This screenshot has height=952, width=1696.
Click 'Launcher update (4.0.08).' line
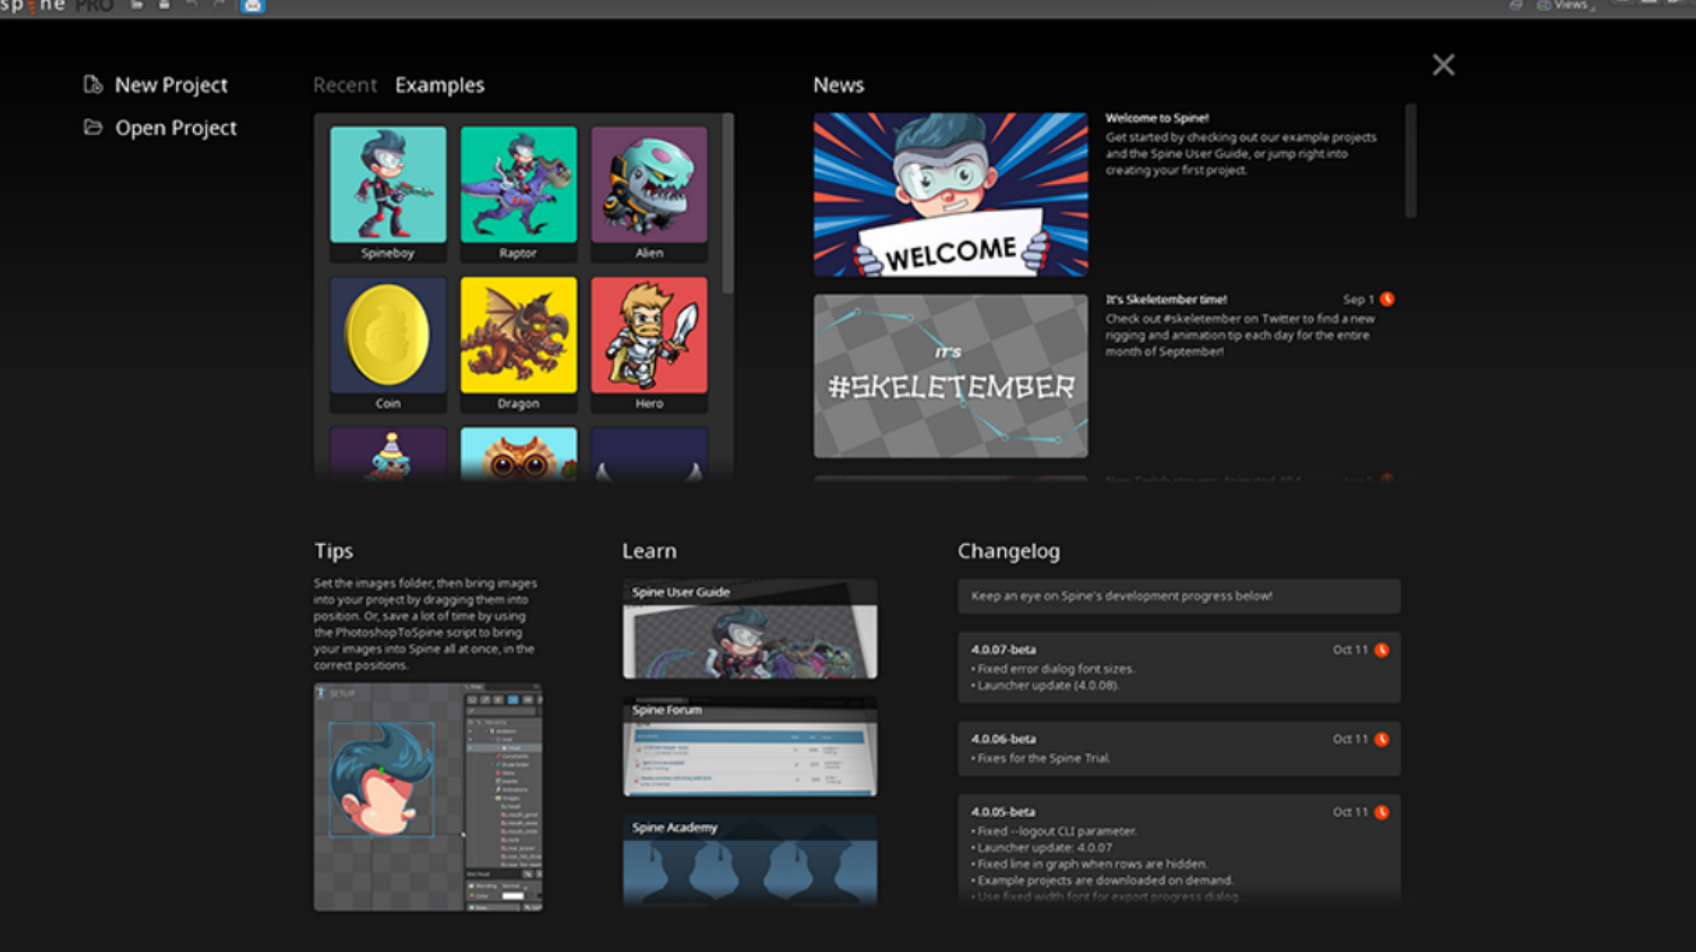pyautogui.click(x=1045, y=685)
